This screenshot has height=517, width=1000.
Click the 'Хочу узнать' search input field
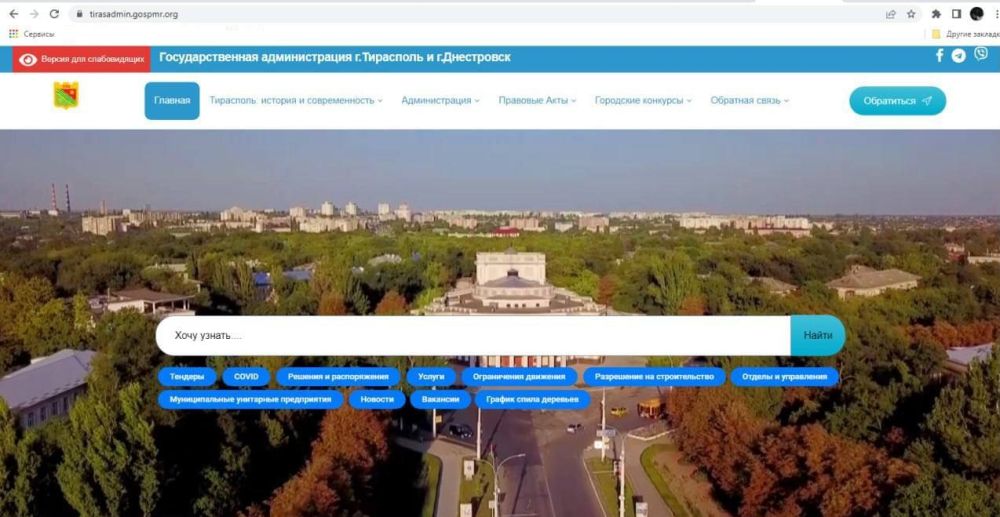pos(470,335)
